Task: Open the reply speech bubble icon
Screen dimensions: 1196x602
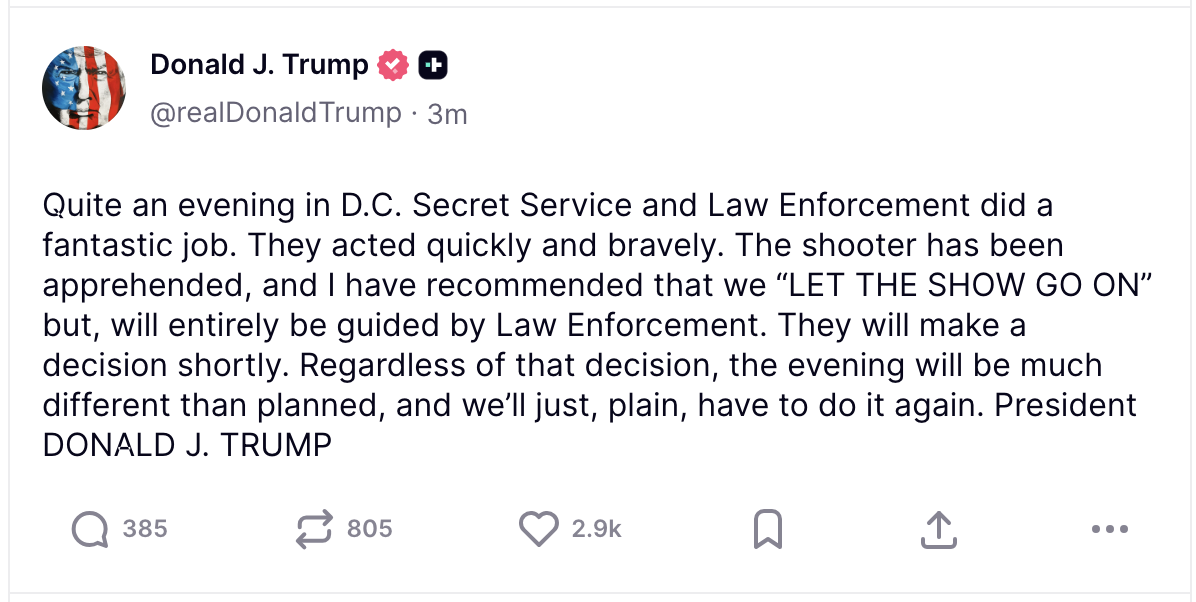Action: pyautogui.click(x=90, y=529)
